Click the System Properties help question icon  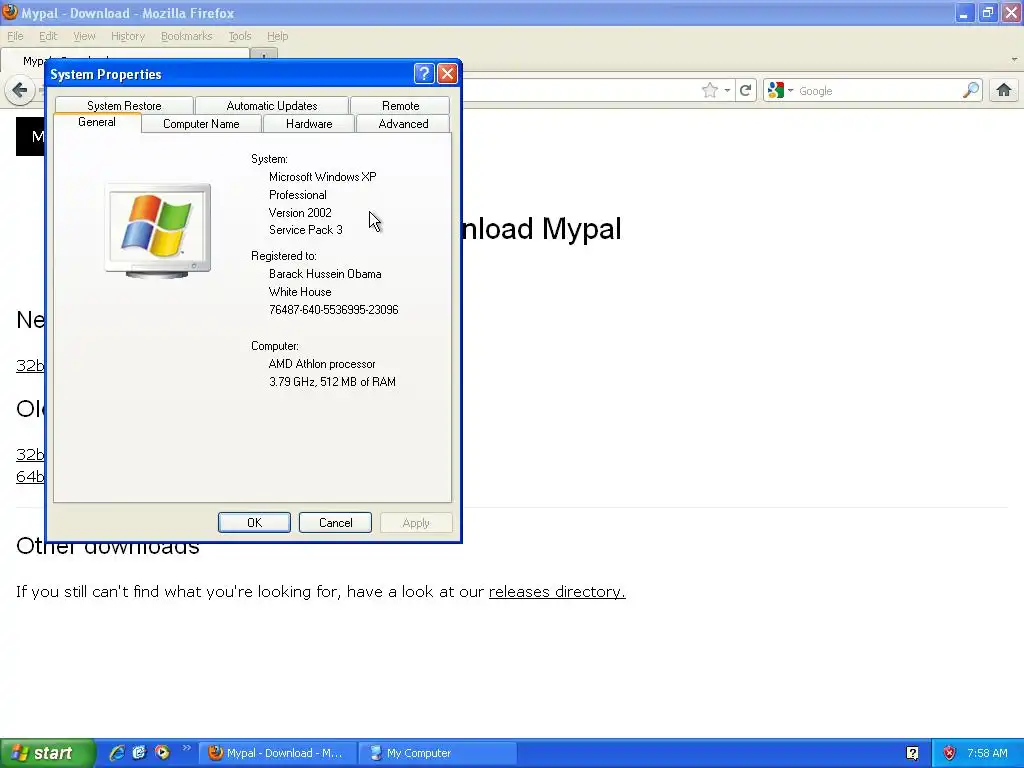(424, 73)
